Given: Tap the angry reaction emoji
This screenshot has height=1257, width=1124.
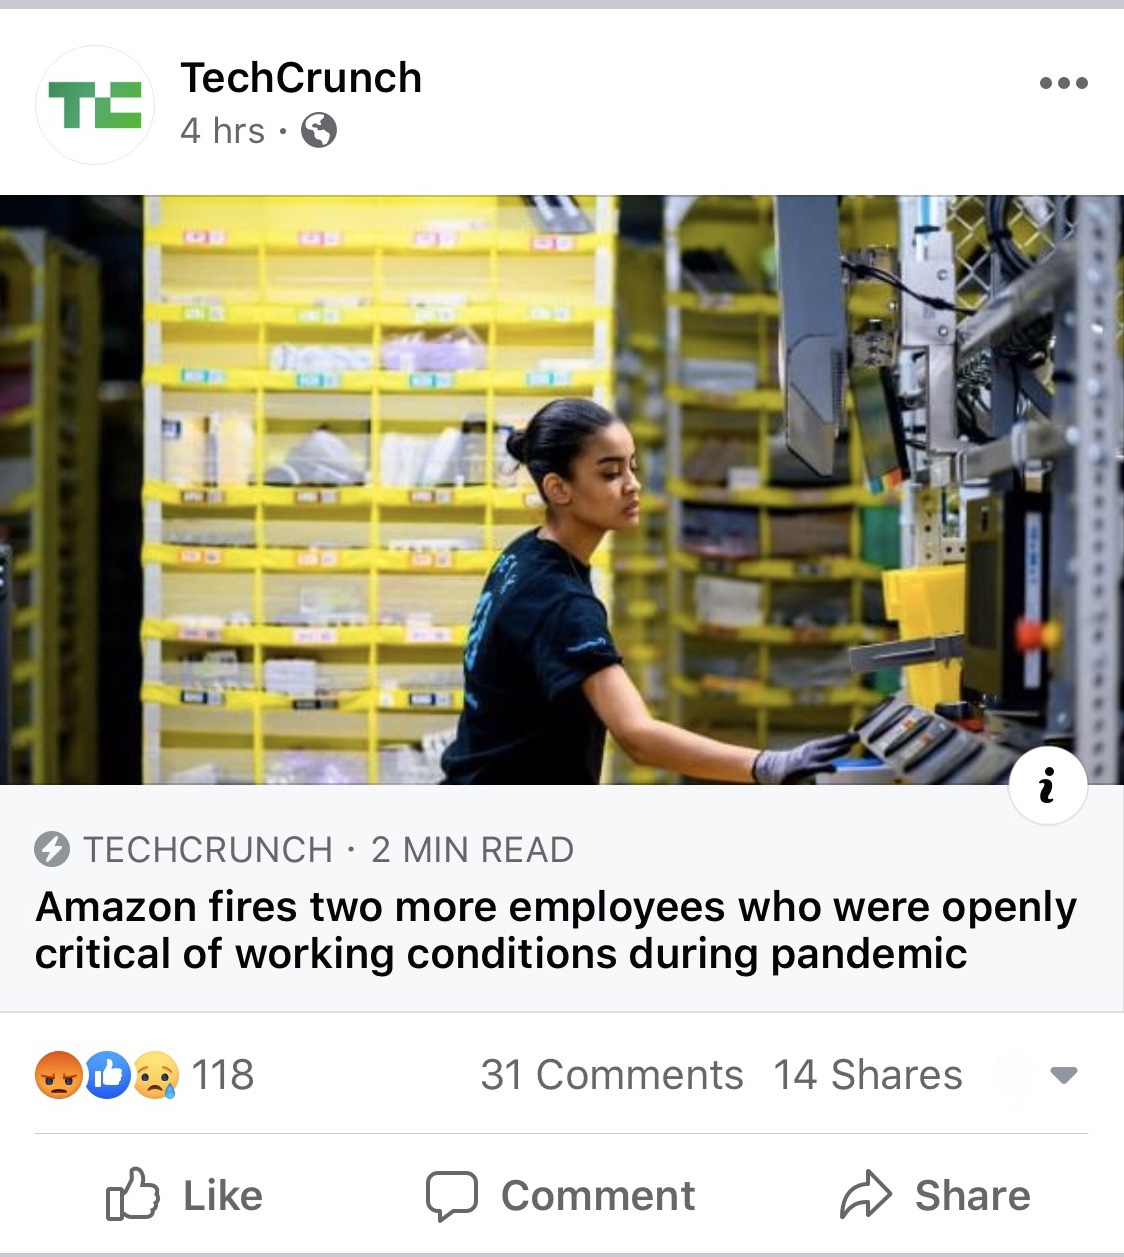Looking at the screenshot, I should click(58, 1075).
